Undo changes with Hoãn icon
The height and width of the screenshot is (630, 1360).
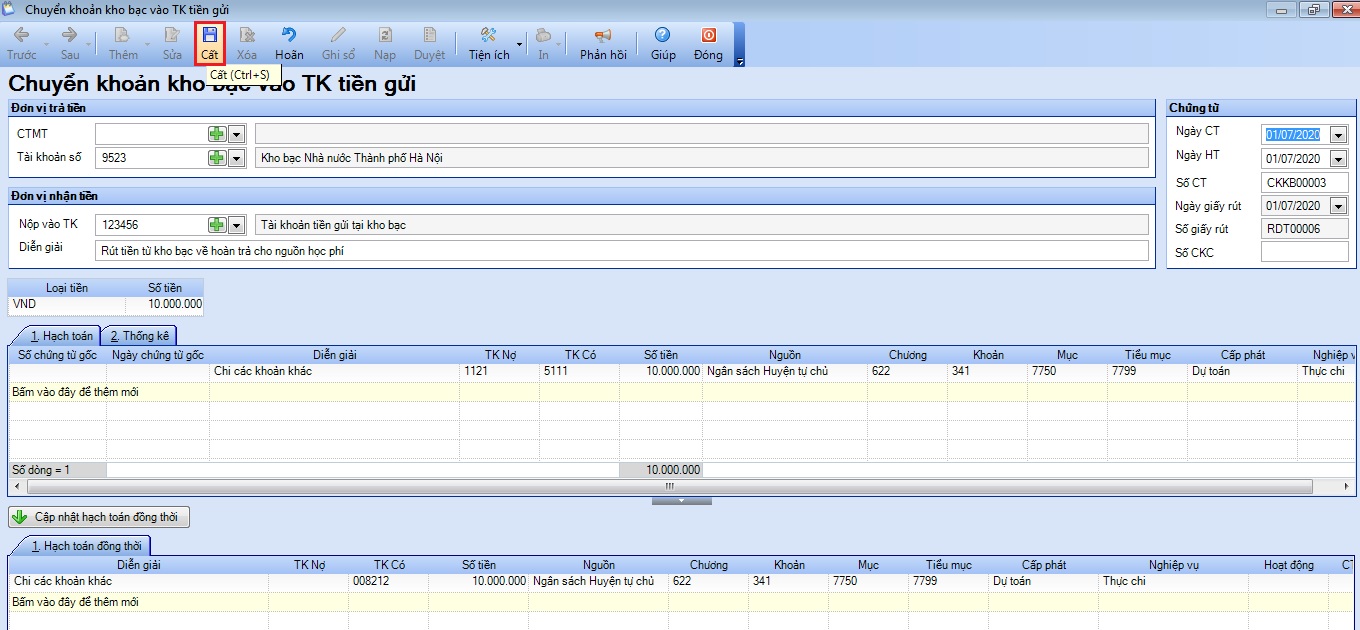coord(289,44)
